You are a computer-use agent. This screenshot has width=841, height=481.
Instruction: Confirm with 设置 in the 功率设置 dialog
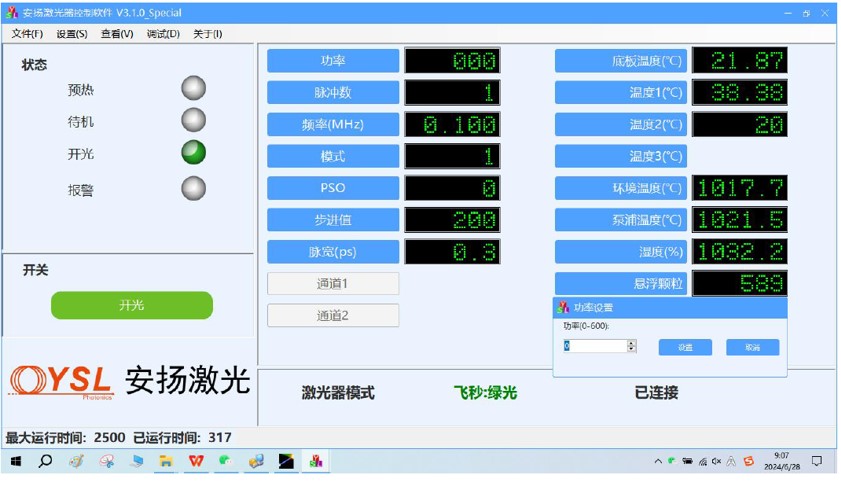685,347
